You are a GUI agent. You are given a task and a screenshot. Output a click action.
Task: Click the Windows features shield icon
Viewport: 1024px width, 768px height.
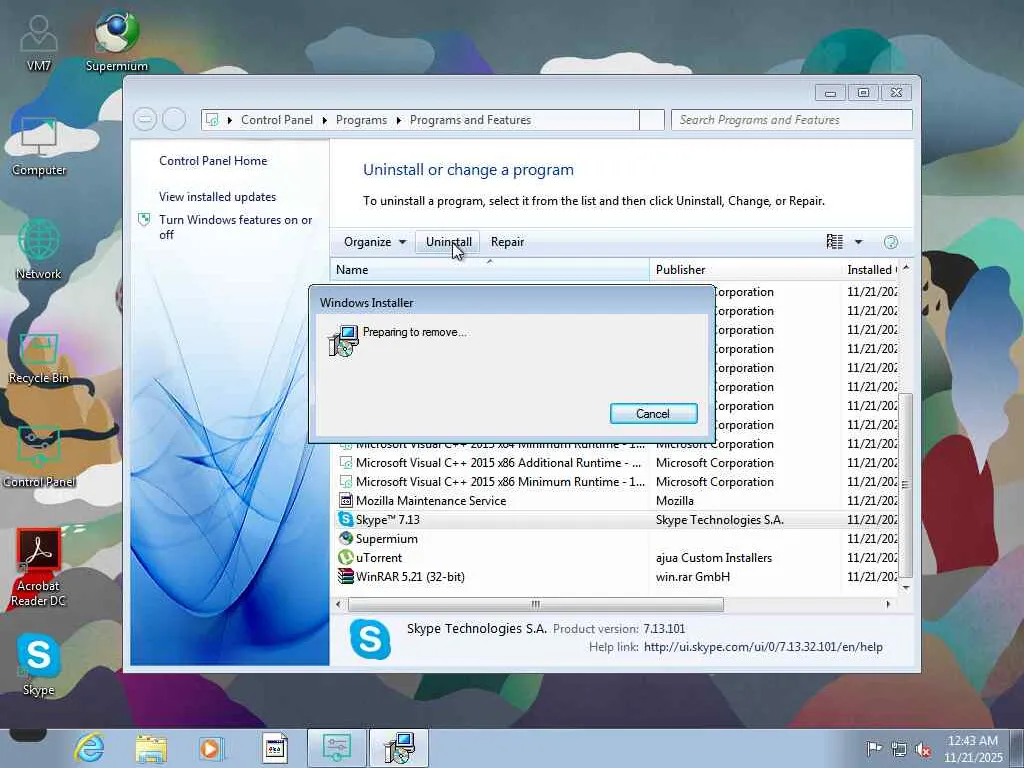pos(144,219)
